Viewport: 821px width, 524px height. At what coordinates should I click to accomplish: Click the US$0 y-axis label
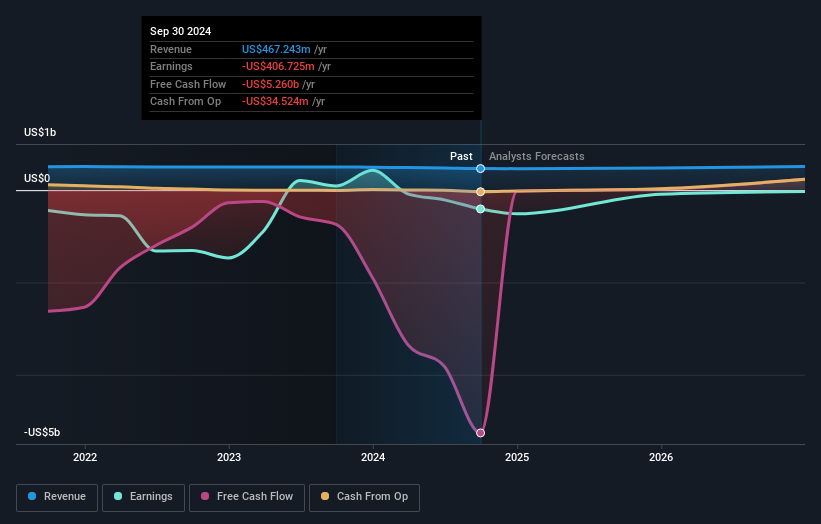[37, 179]
